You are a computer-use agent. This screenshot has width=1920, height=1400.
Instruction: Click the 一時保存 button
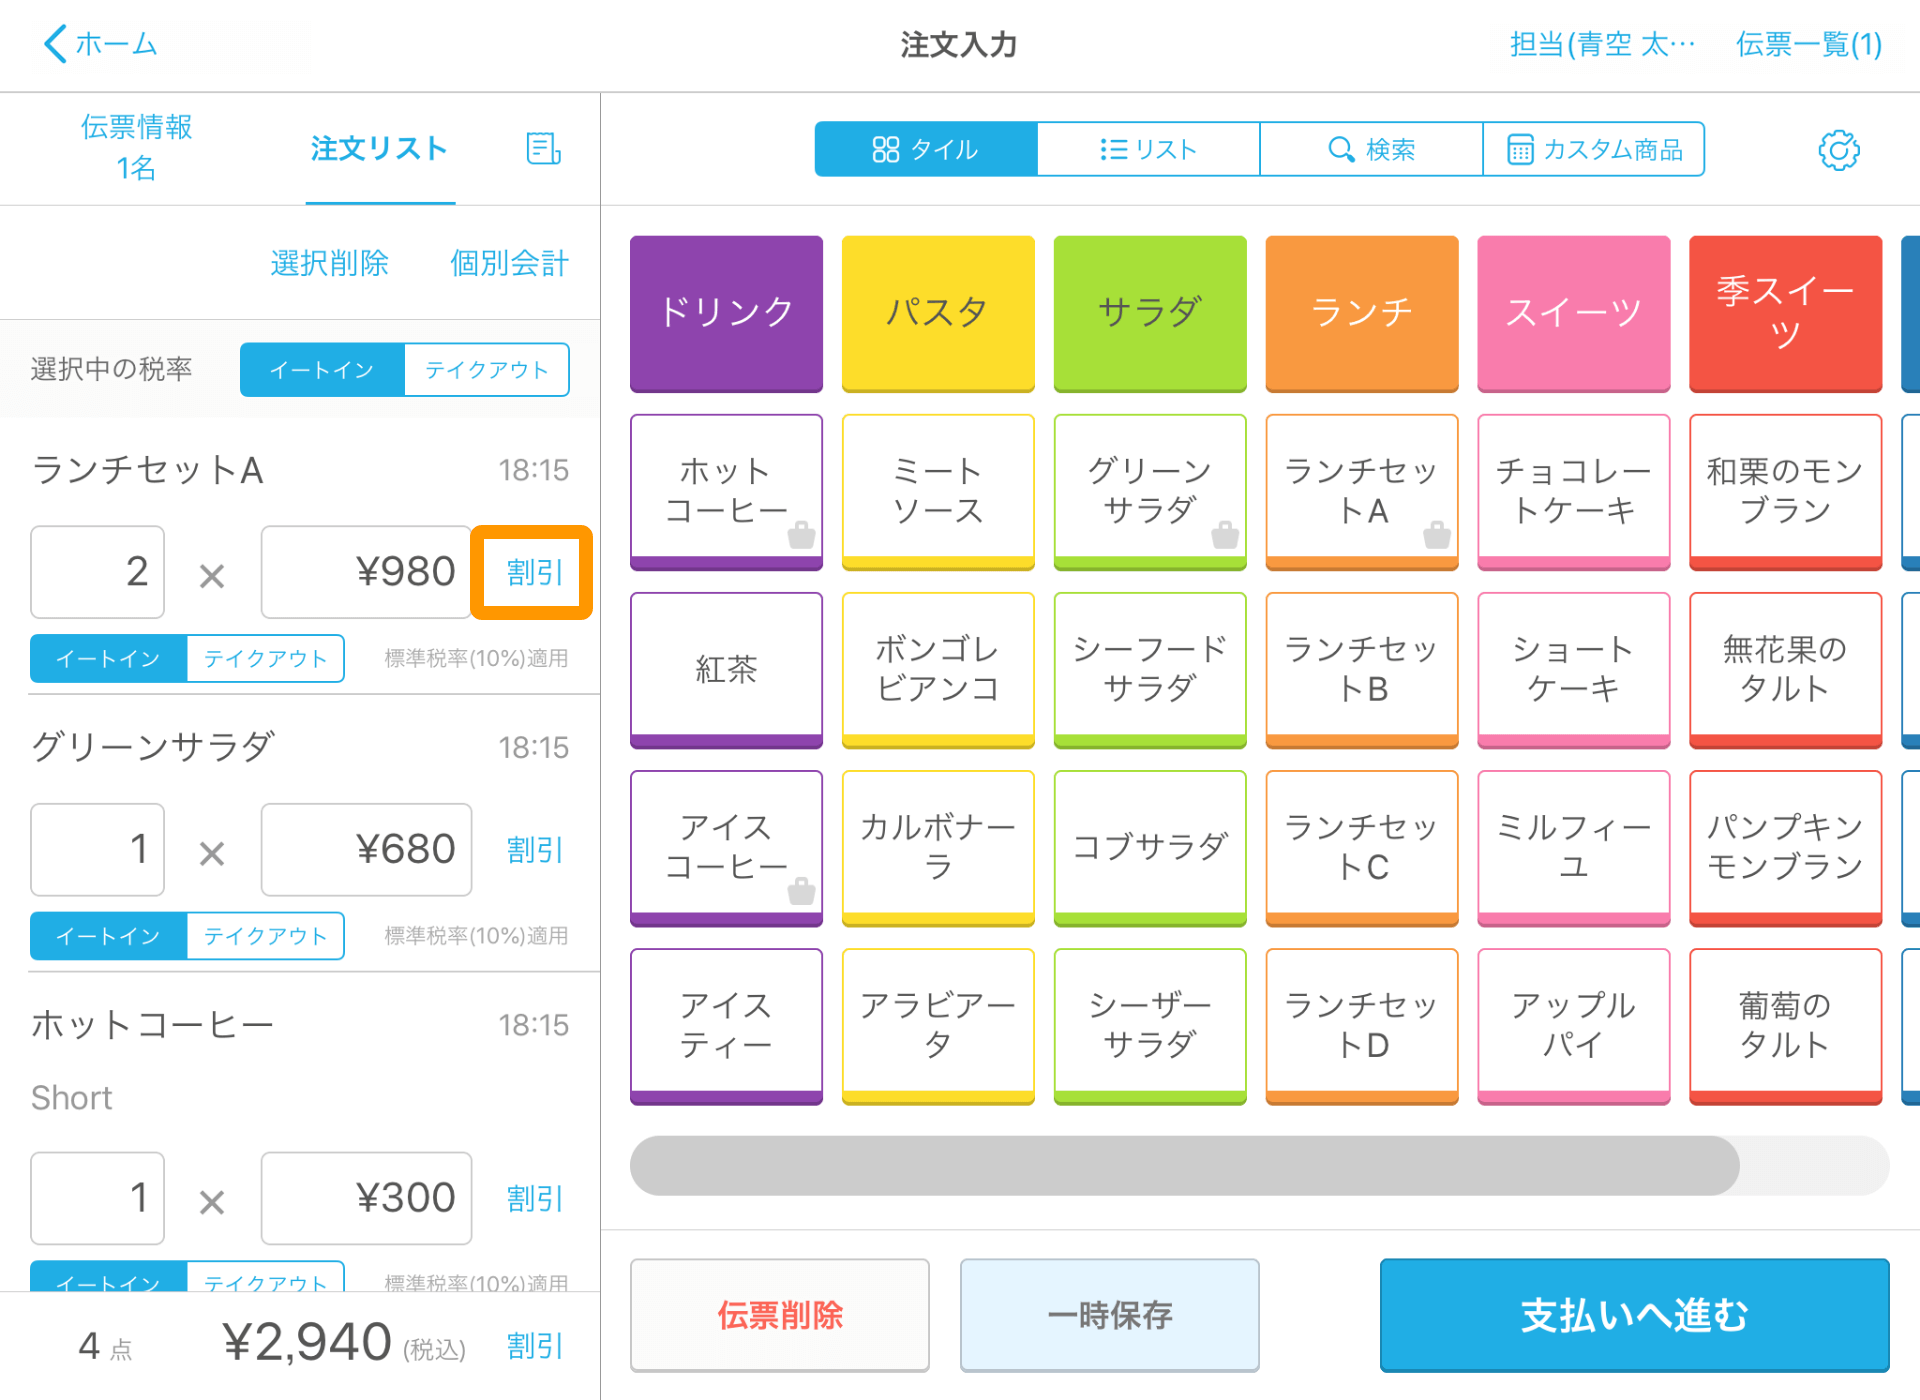click(x=1109, y=1315)
